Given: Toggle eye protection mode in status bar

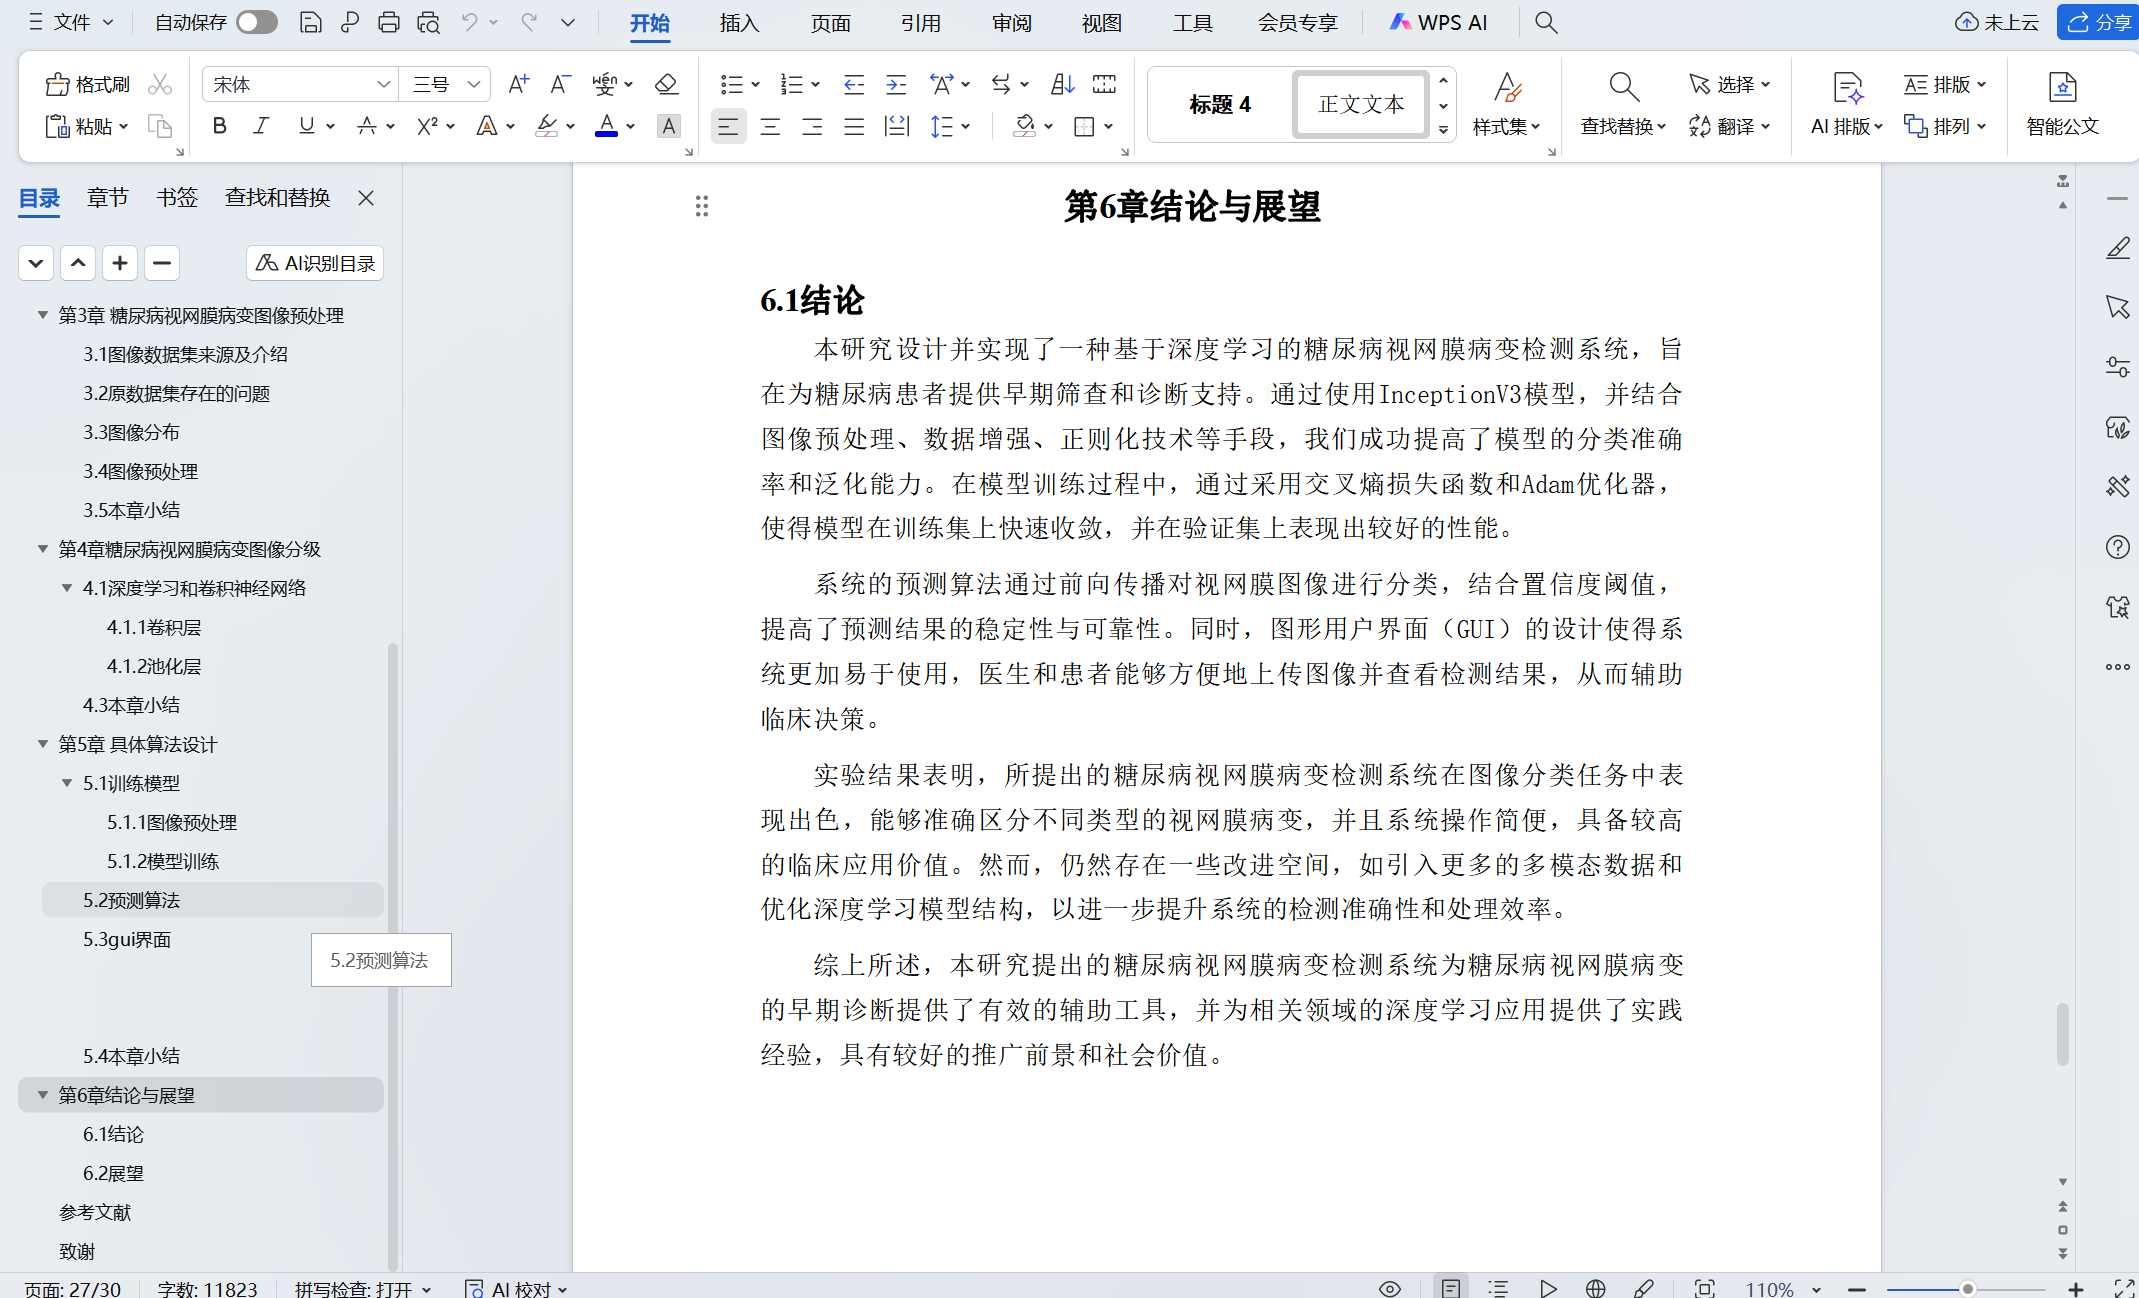Looking at the screenshot, I should [1390, 1288].
